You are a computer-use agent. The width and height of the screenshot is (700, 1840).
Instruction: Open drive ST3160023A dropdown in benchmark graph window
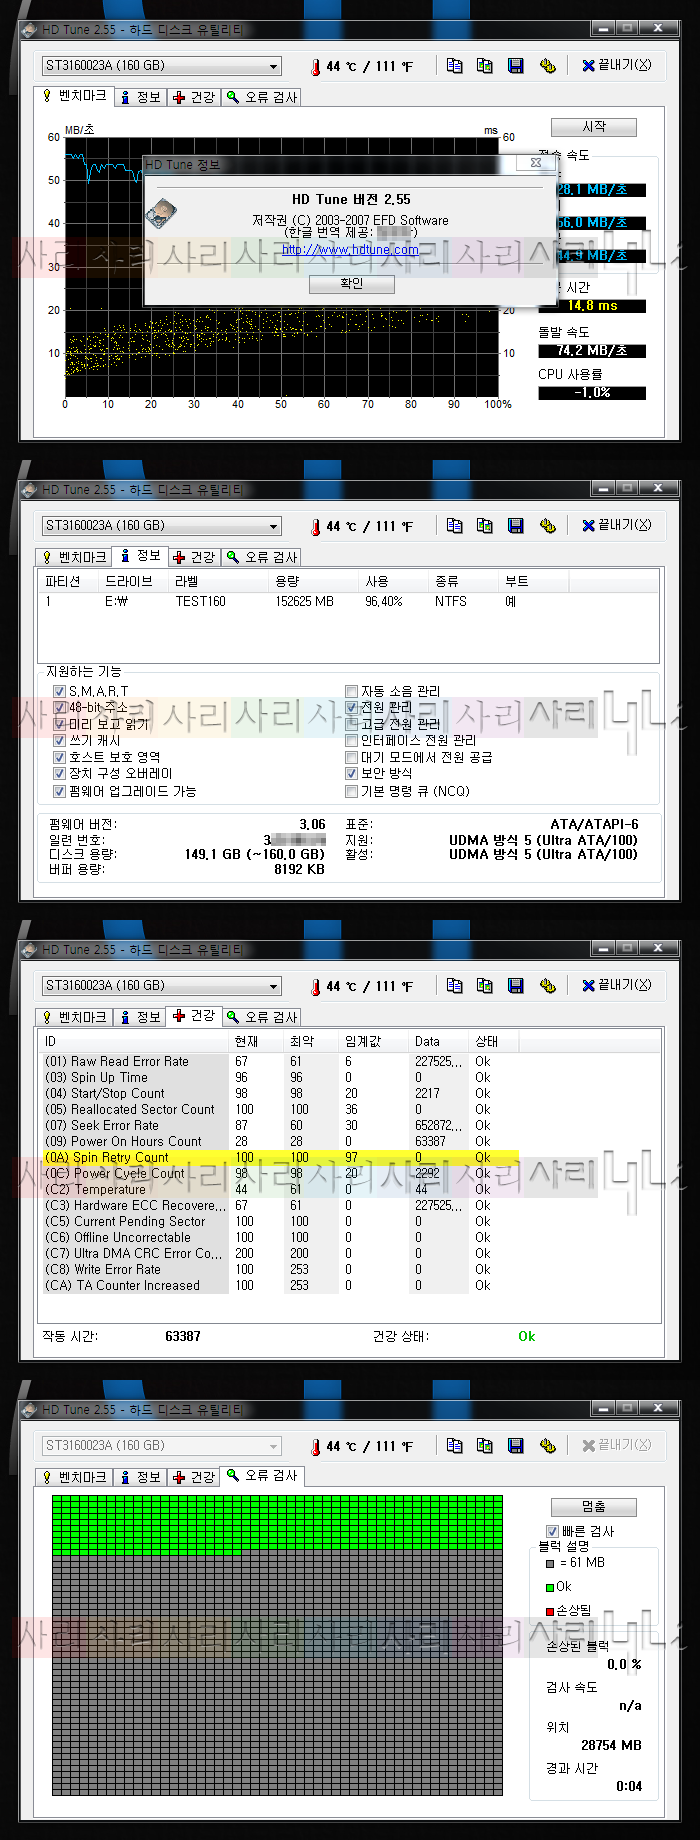click(161, 66)
